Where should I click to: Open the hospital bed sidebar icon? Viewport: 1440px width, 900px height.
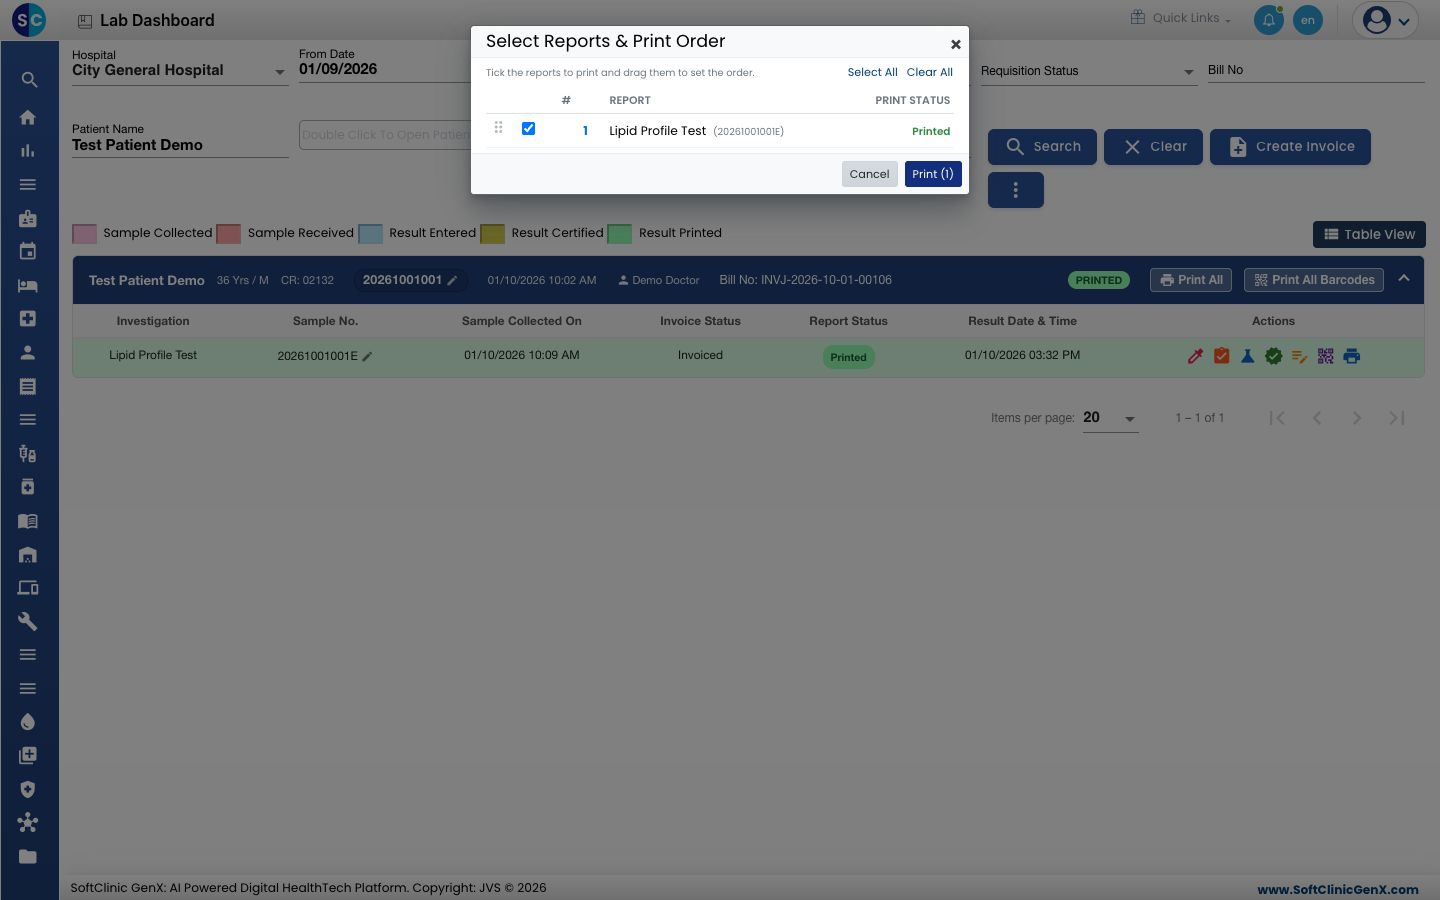point(28,285)
